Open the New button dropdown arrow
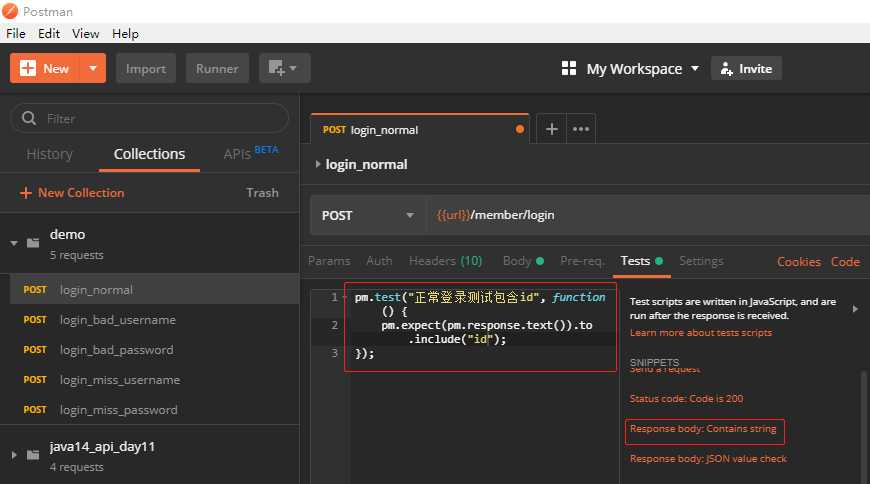Image resolution: width=870 pixels, height=484 pixels. 93,68
